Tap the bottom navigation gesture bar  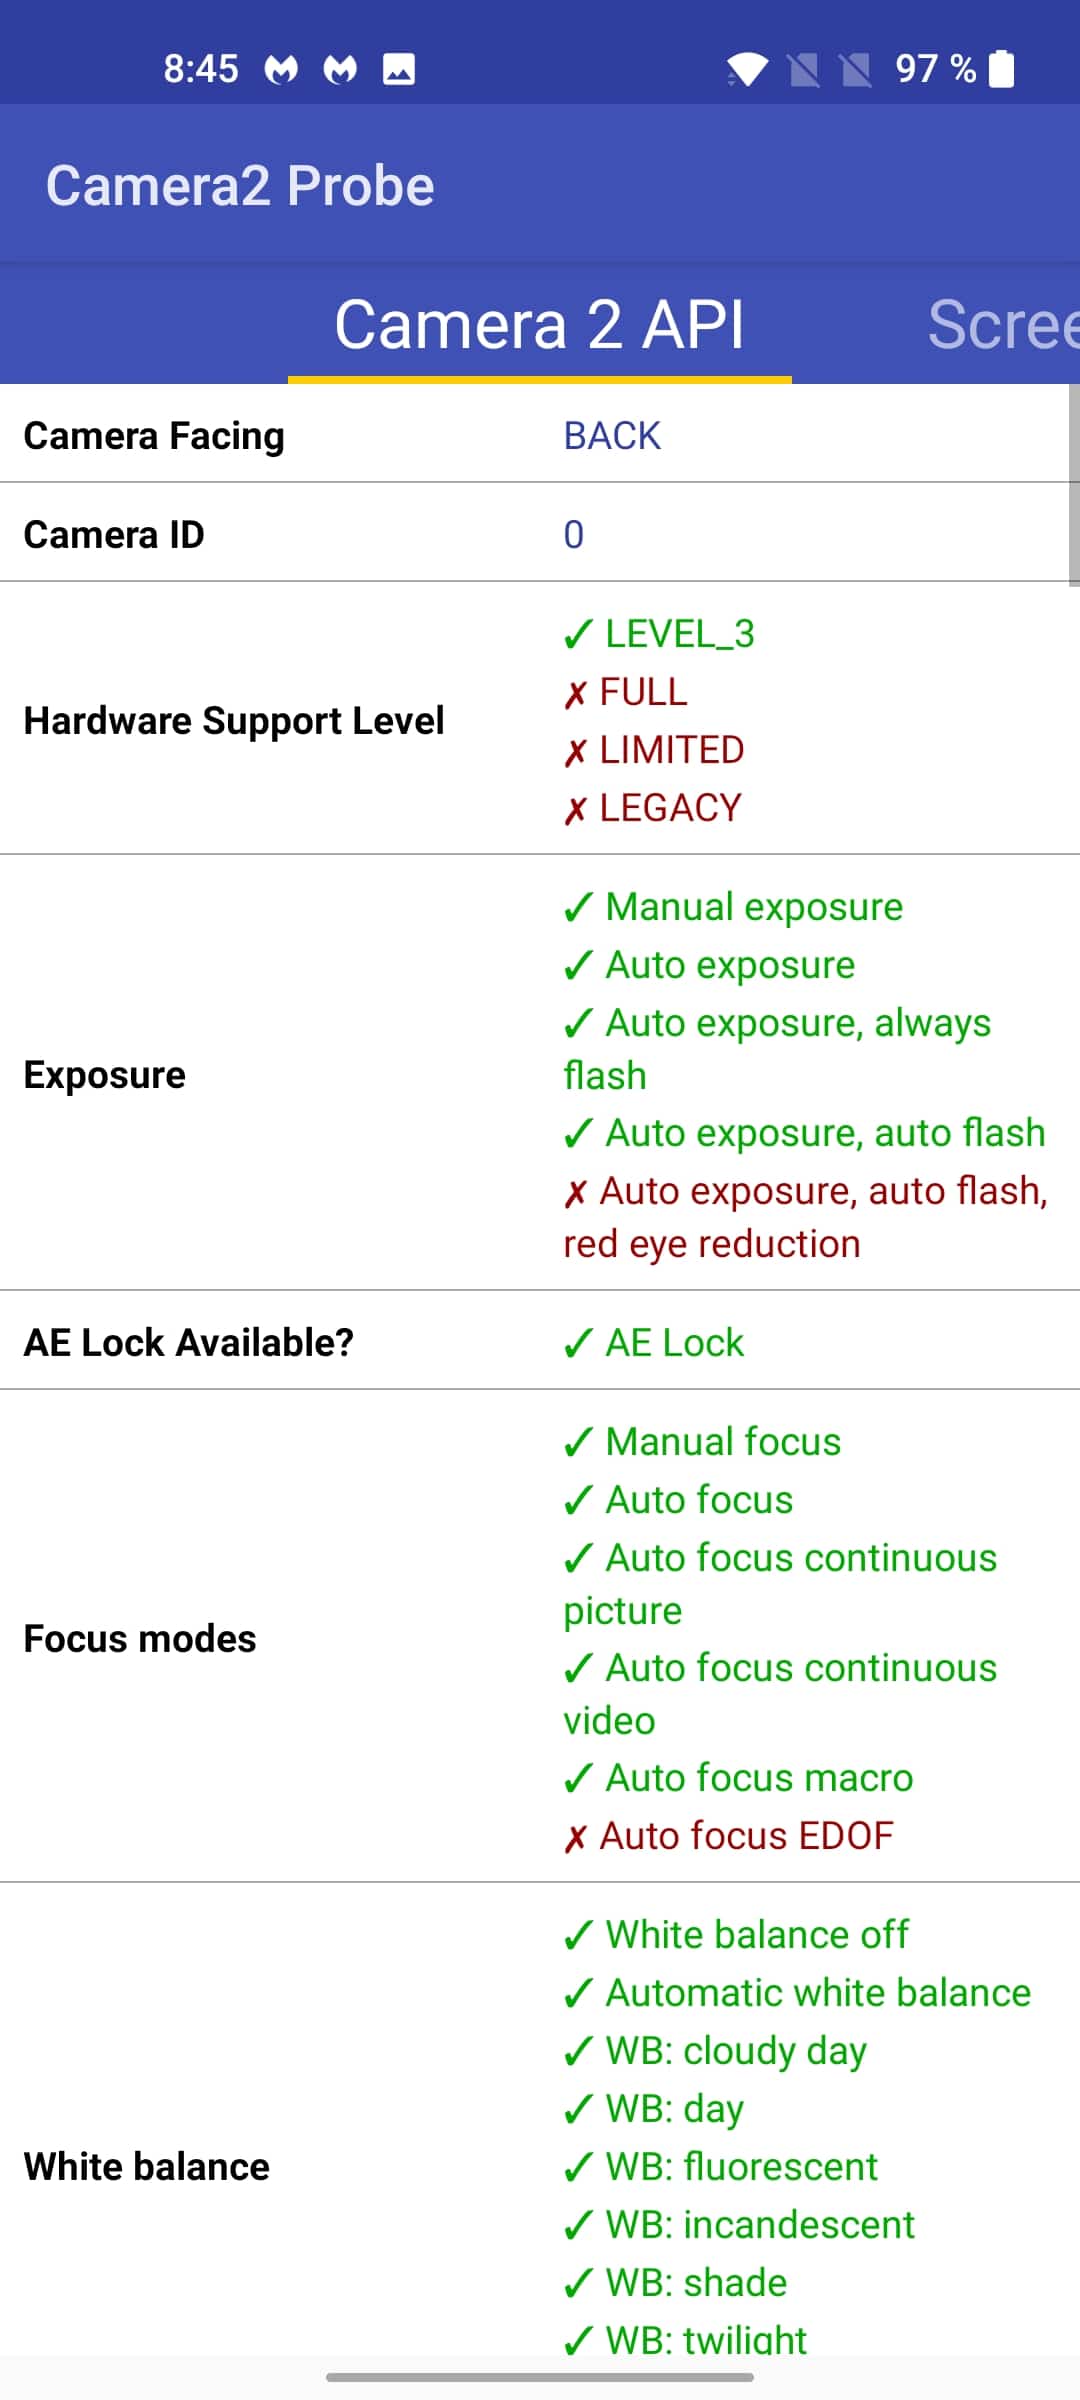[x=540, y=2377]
